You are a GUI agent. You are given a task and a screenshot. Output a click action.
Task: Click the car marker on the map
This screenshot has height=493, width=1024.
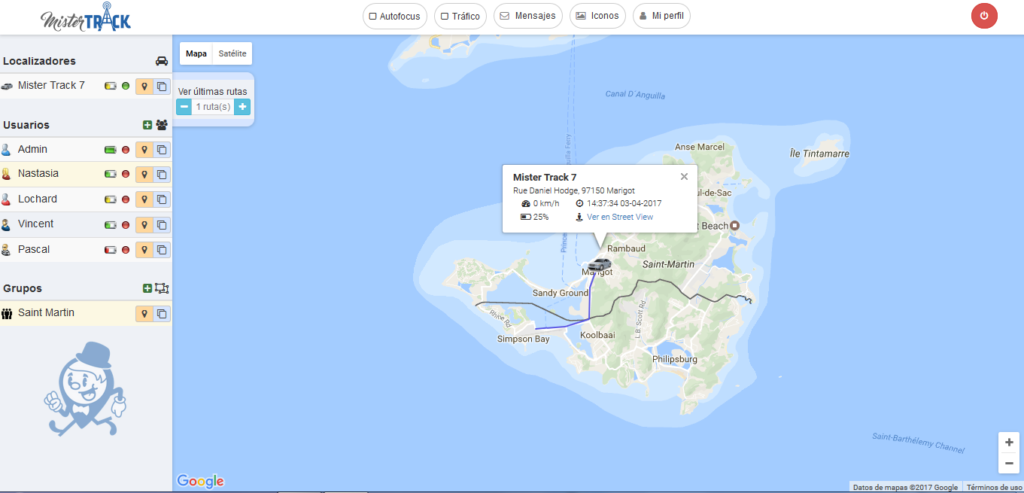click(x=598, y=264)
